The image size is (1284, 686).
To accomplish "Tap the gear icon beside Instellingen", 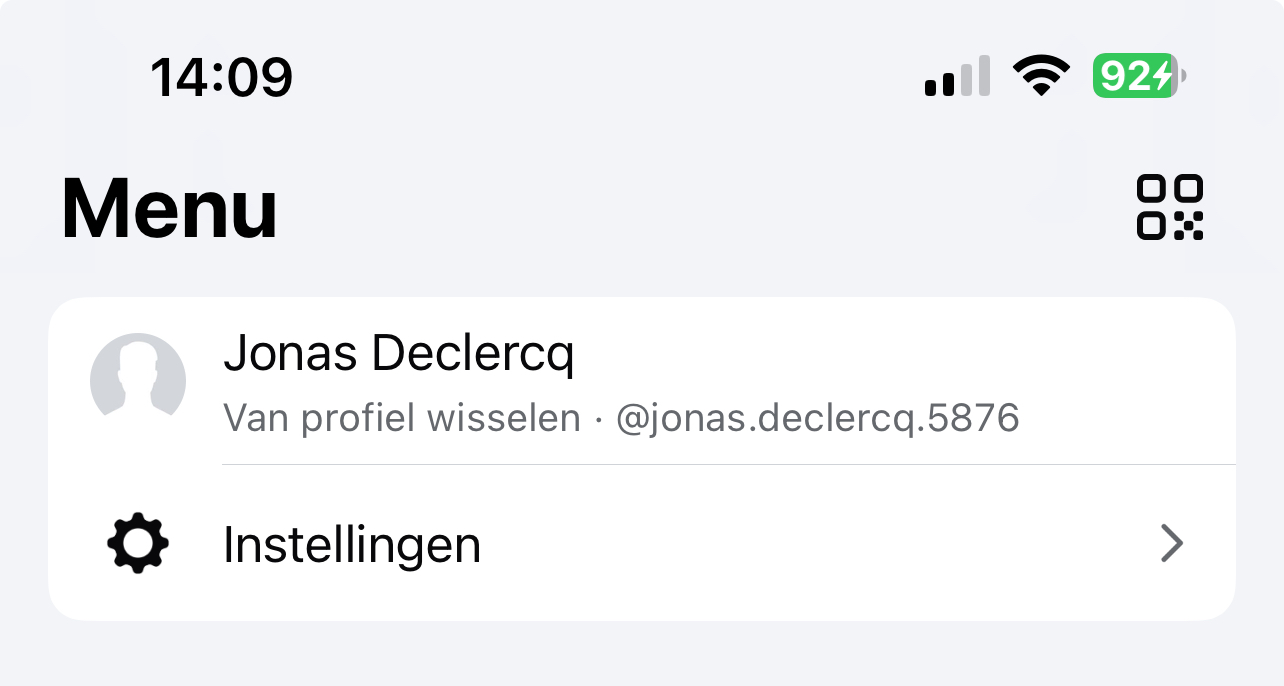I will click(x=138, y=544).
